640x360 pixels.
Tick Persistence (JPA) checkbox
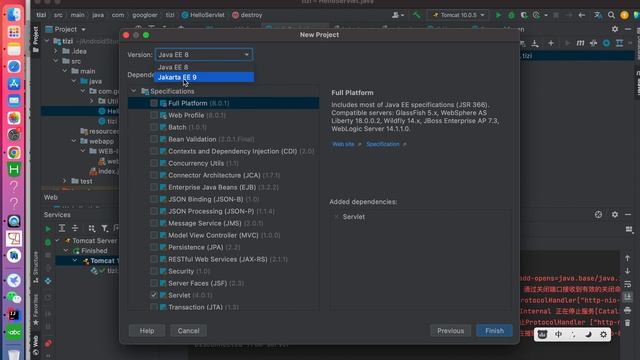pos(153,247)
